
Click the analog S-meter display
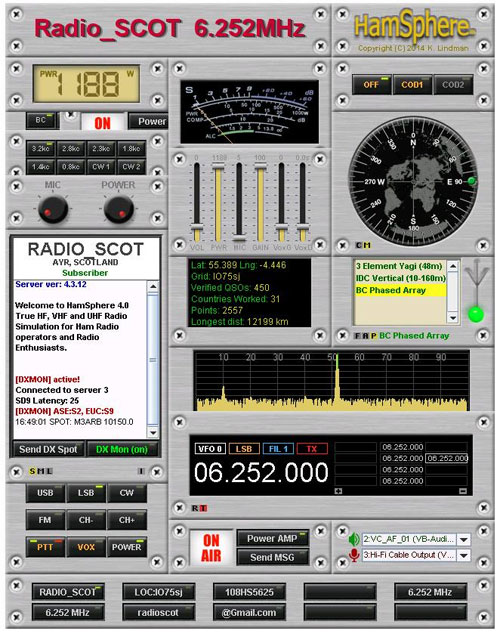point(249,112)
